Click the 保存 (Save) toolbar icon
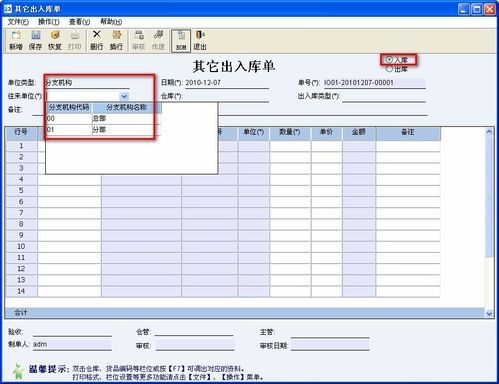 point(35,40)
